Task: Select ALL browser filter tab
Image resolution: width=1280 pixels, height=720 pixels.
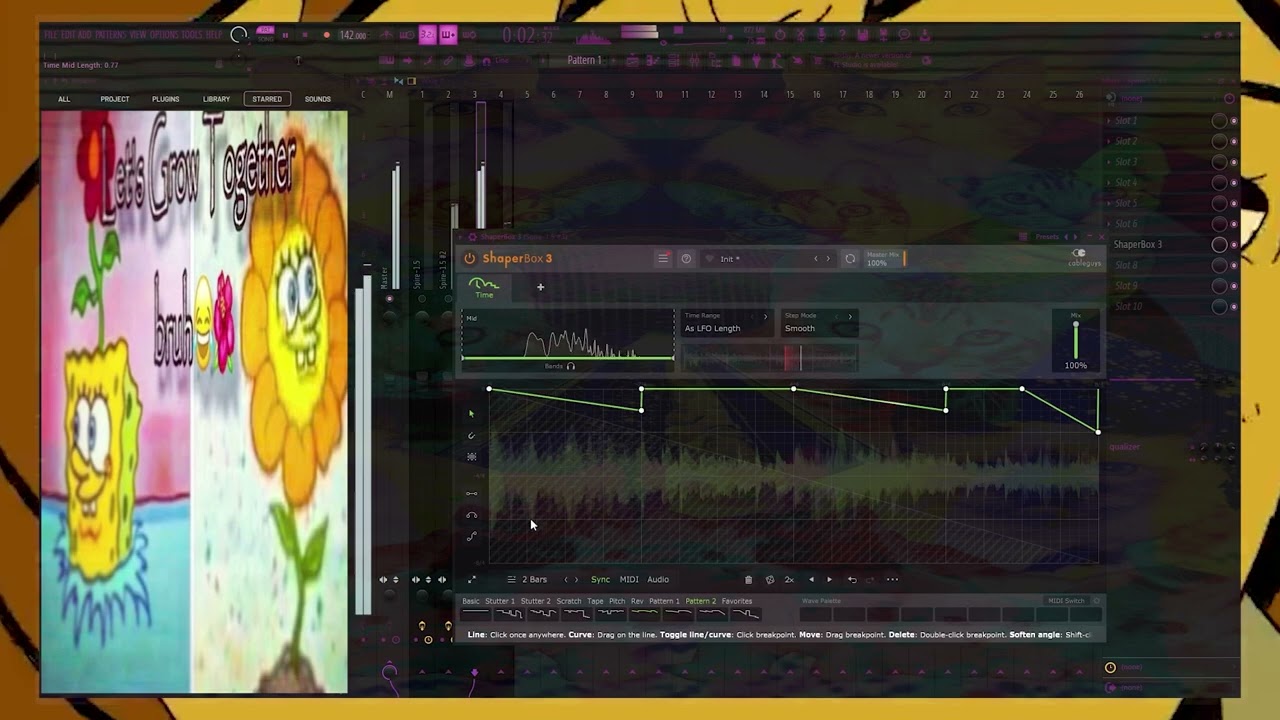Action: coord(64,99)
